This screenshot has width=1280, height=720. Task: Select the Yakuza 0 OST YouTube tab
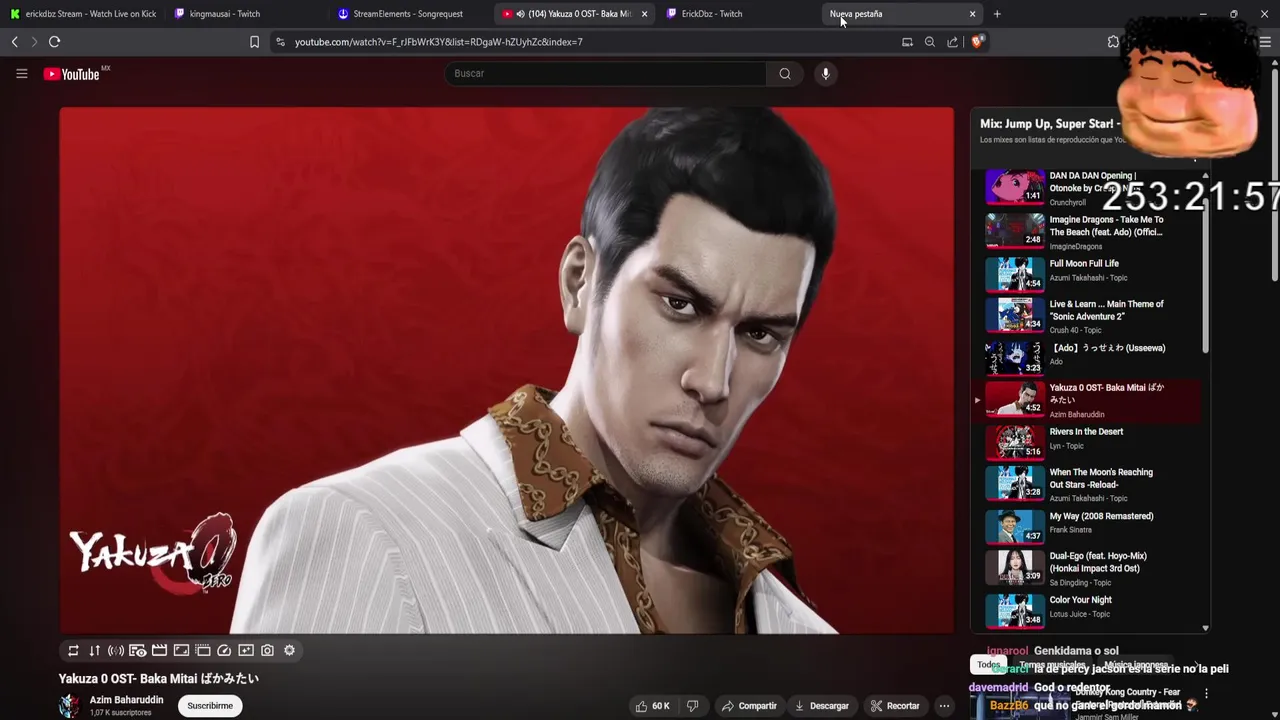(x=574, y=14)
